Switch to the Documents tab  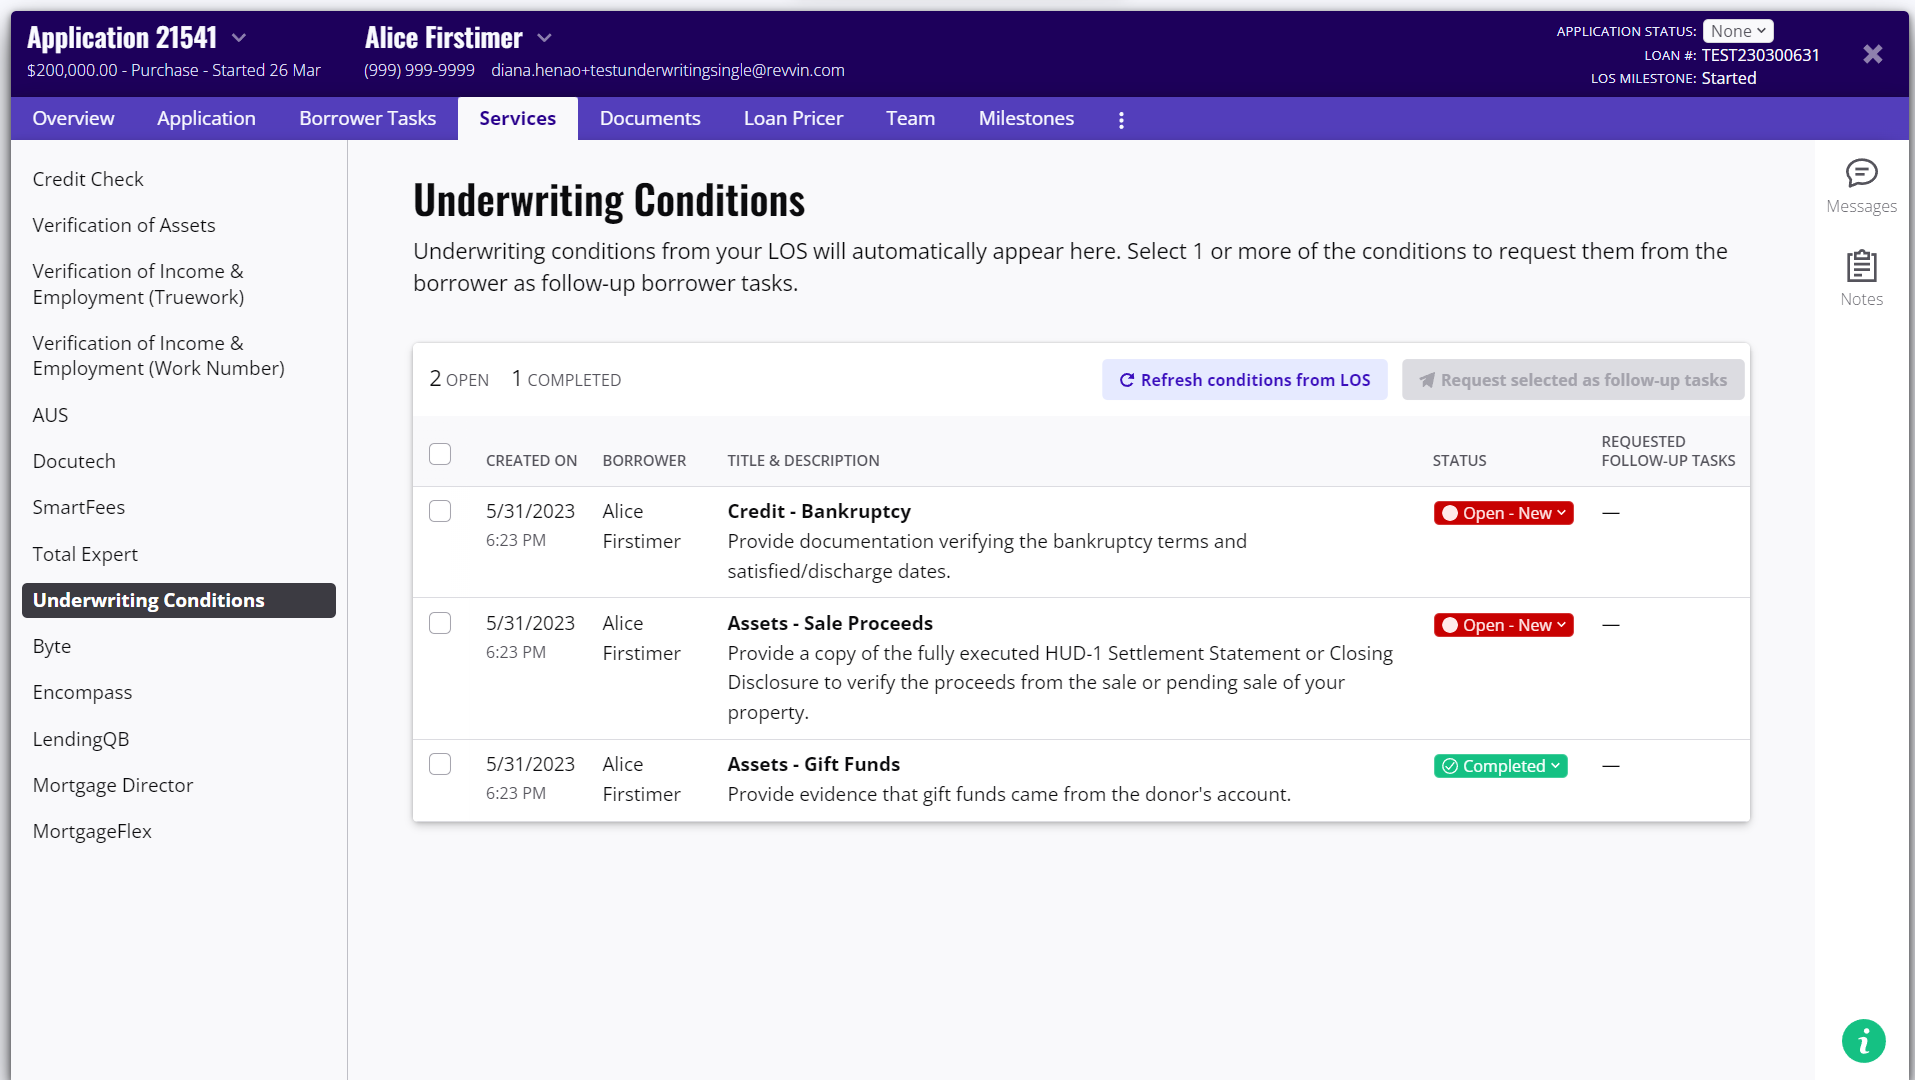650,119
